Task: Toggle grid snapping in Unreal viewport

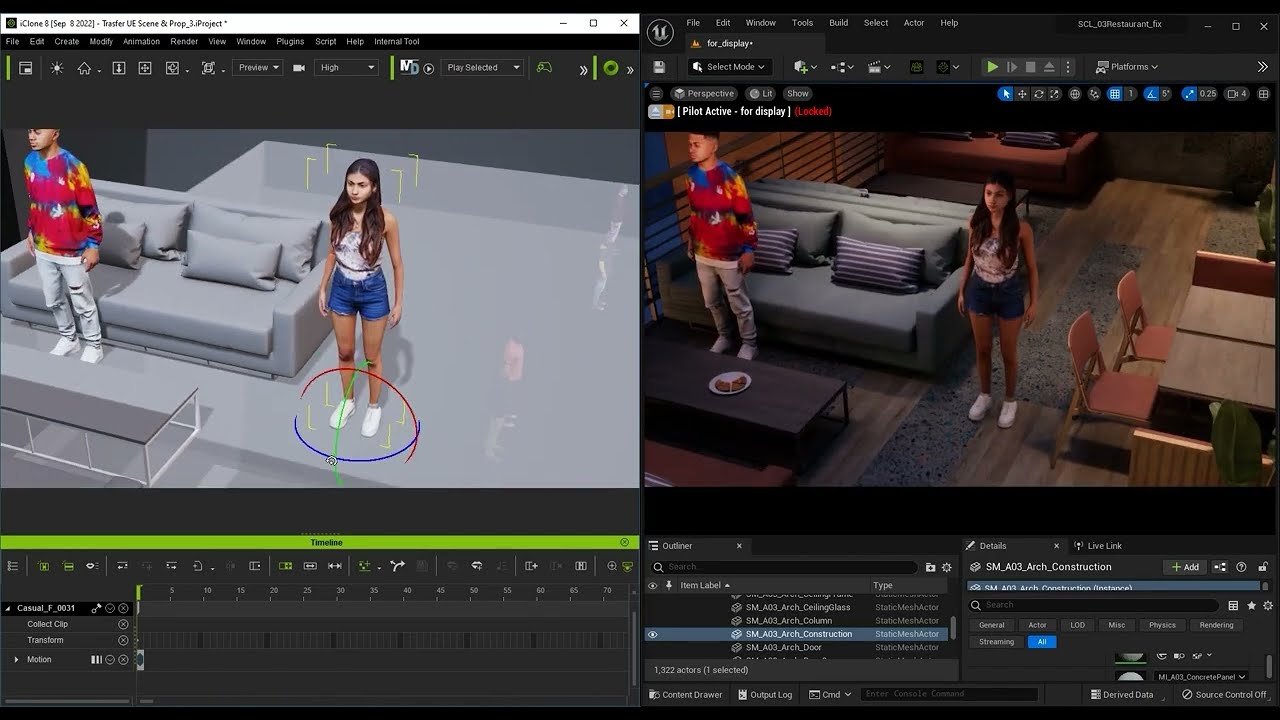Action: (1114, 94)
